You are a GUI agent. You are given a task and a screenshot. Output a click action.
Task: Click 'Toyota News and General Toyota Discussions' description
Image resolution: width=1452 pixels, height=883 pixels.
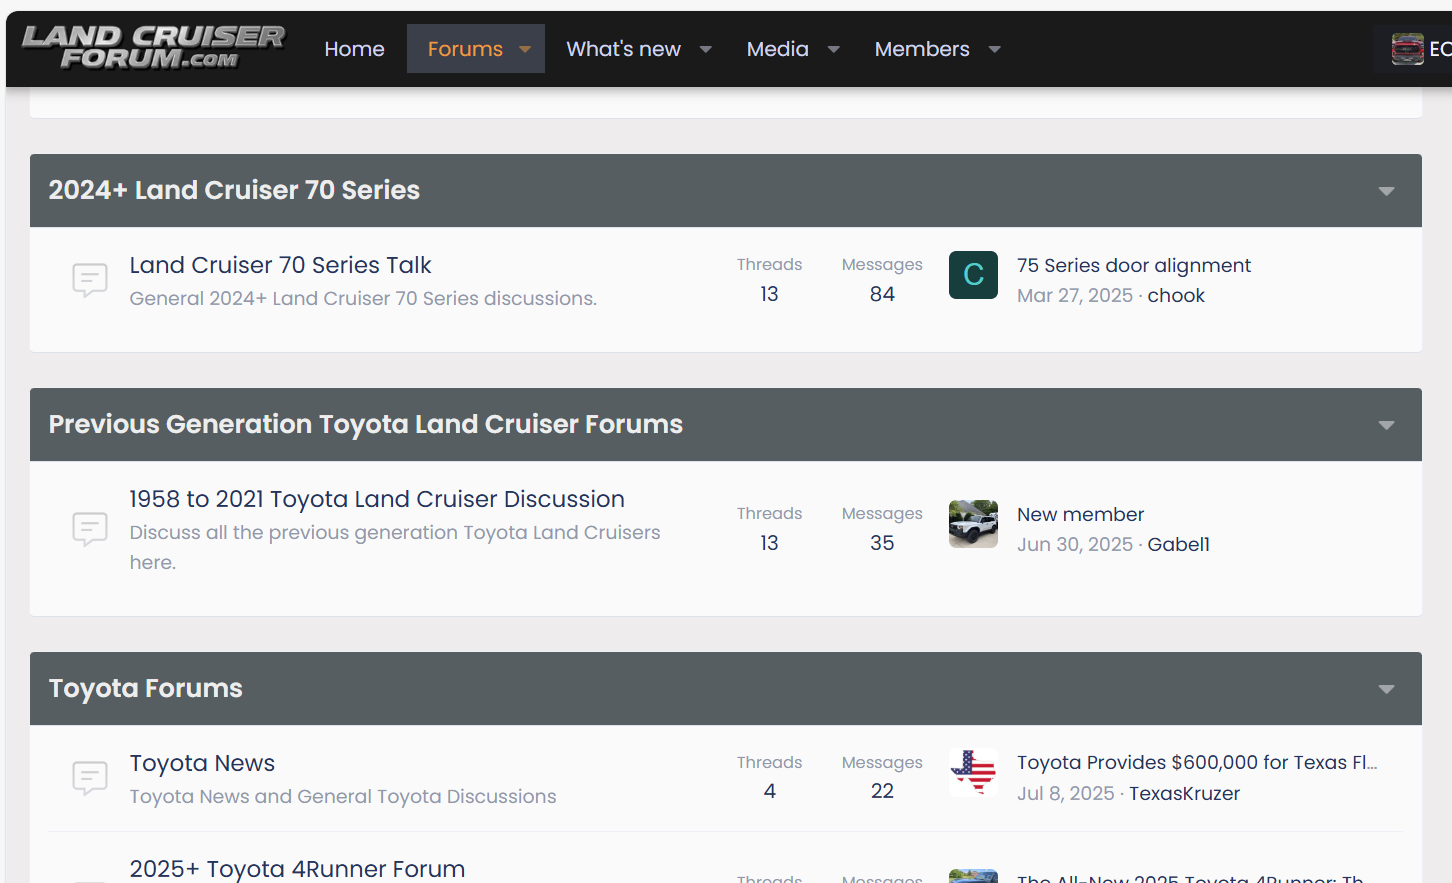click(x=343, y=797)
